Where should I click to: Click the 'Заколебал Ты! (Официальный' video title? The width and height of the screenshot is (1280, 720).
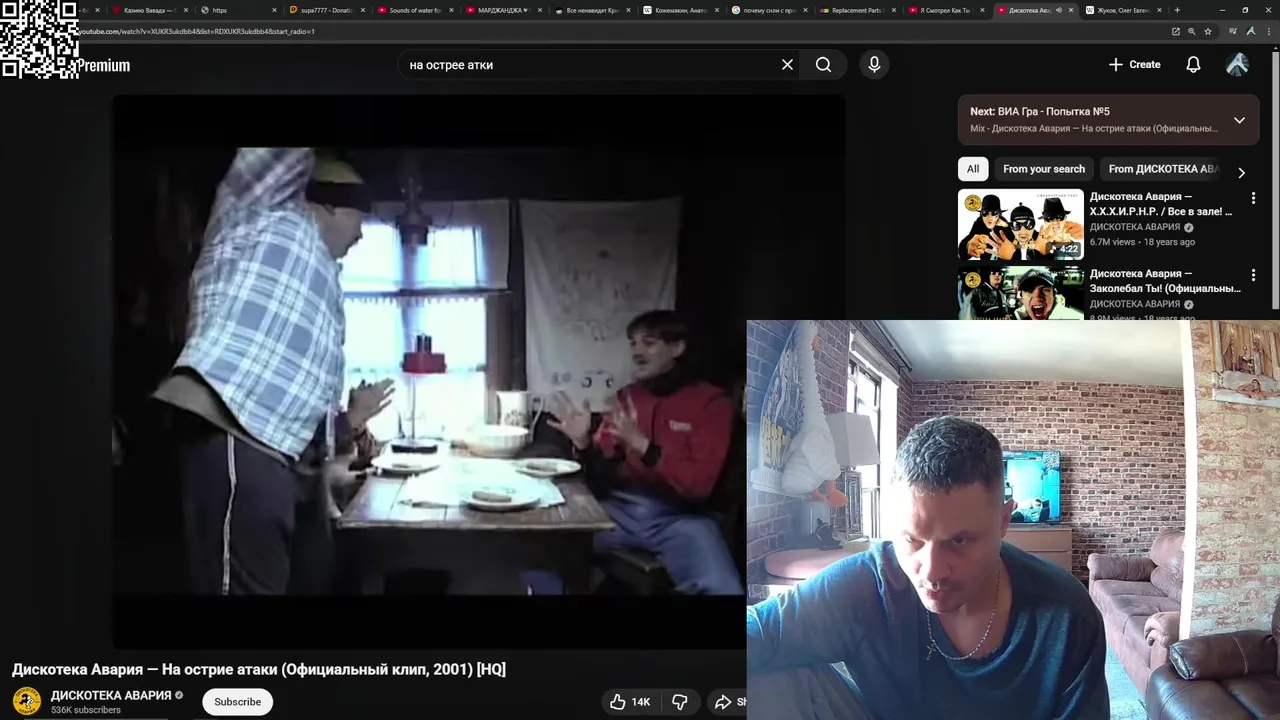click(1165, 281)
